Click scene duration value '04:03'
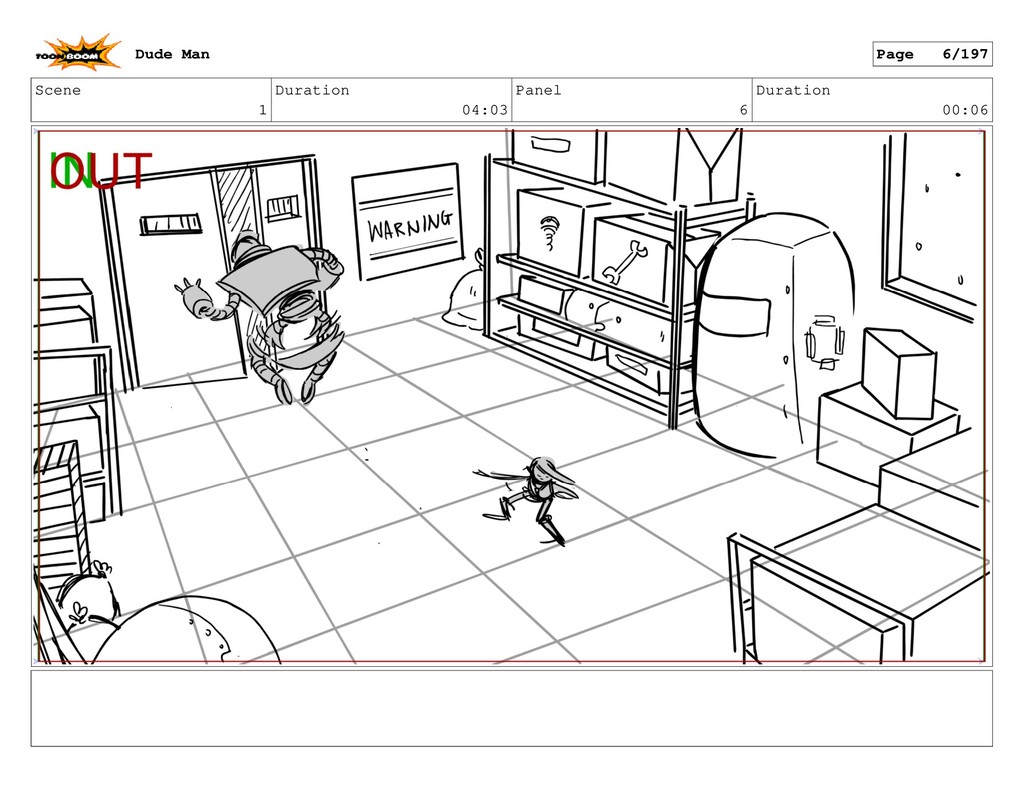The image size is (1024, 793). pyautogui.click(x=485, y=110)
